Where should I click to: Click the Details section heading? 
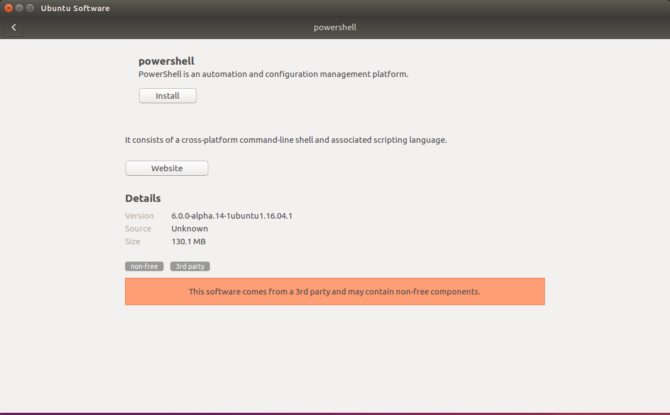143,198
